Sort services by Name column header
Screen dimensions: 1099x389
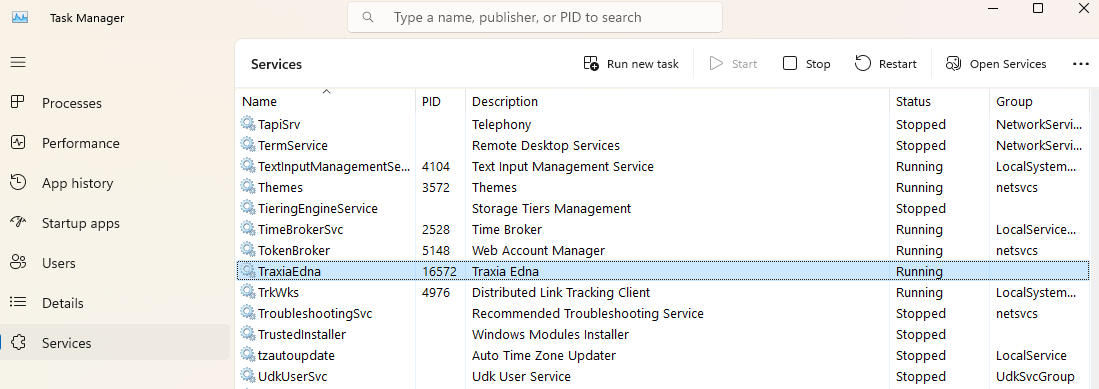[x=326, y=101]
